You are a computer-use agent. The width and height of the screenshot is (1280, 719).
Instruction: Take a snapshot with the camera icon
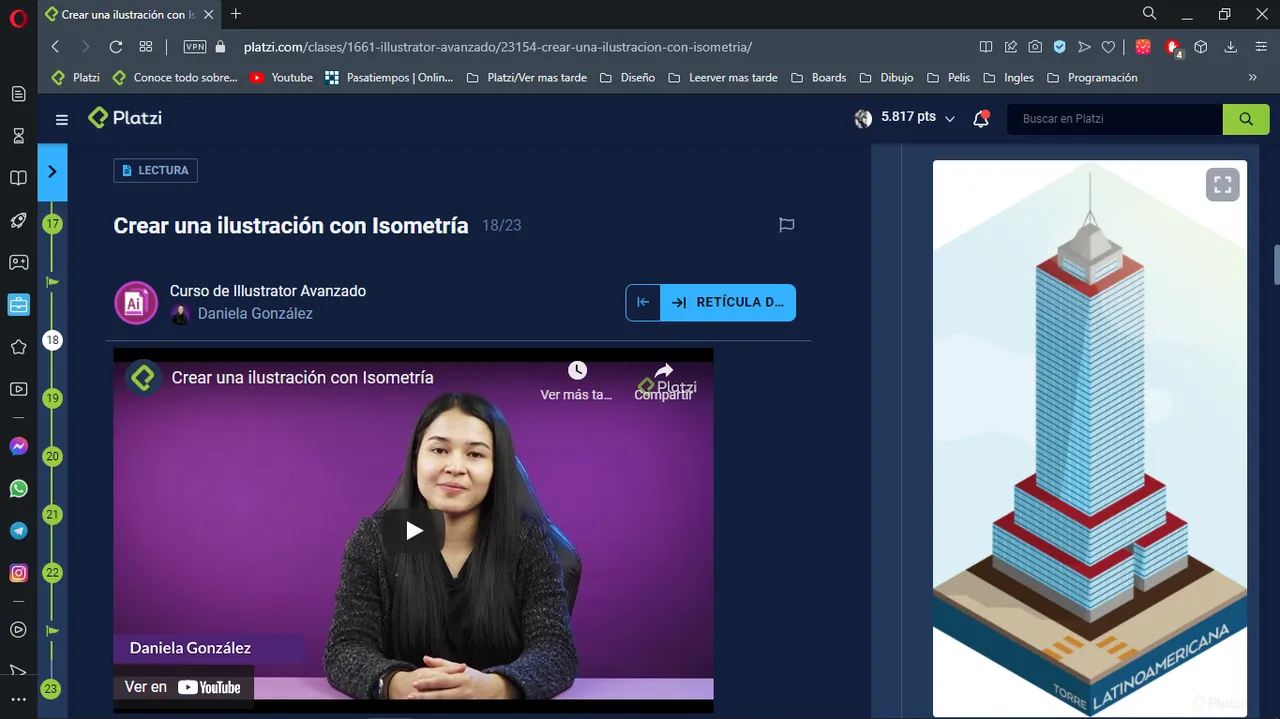pos(1035,47)
